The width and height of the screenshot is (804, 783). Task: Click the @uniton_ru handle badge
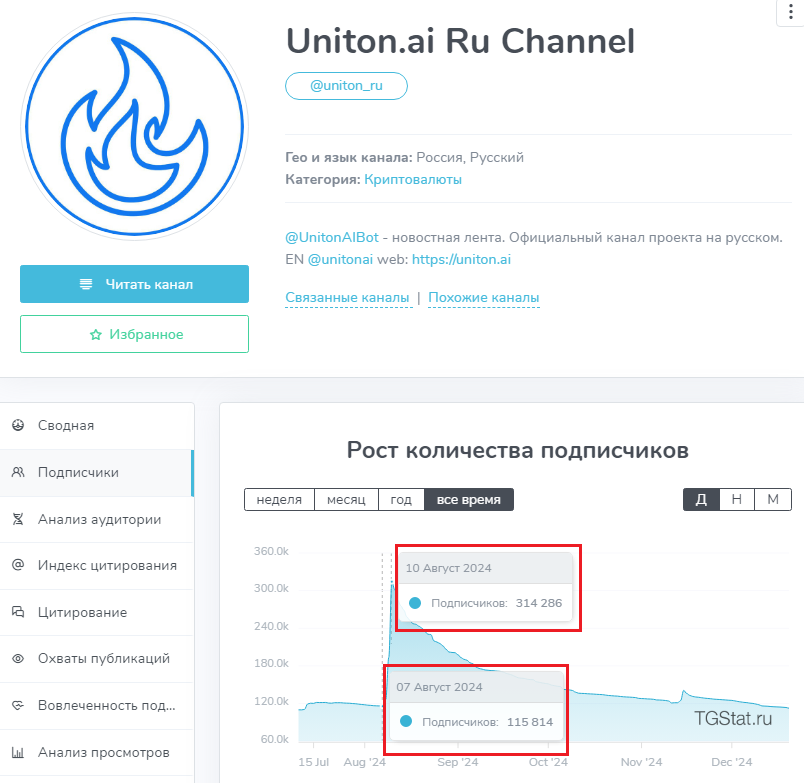coord(346,86)
